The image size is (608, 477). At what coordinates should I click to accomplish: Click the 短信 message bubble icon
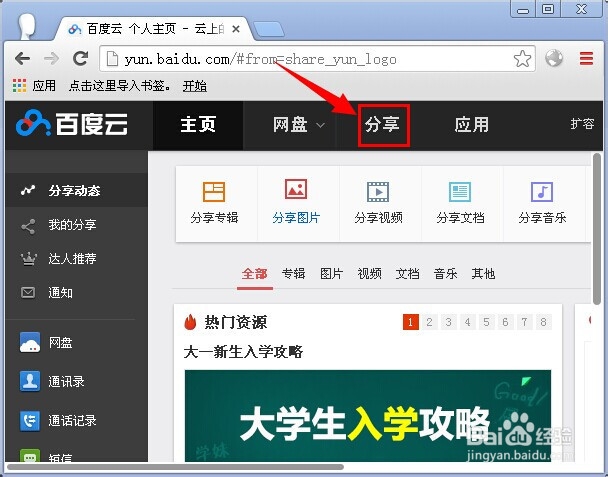tap(30, 456)
